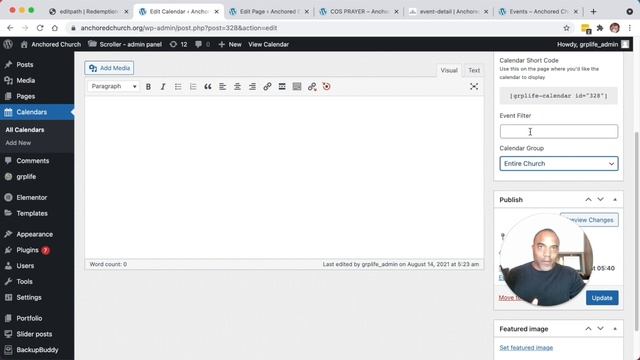
Task: Apply blockquote formatting
Action: tap(208, 87)
